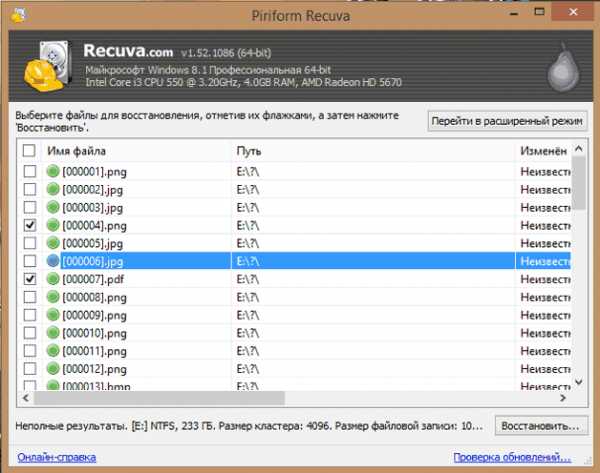
Task: Minimize the Piriform Recuva window
Action: tap(514, 13)
